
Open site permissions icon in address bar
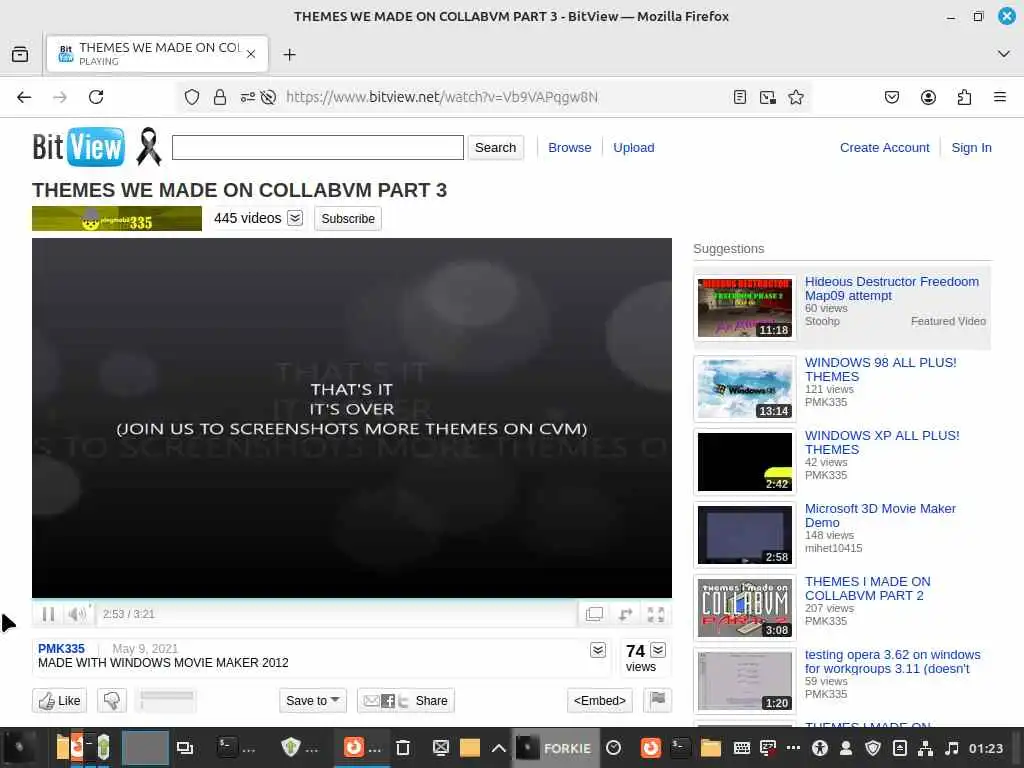(248, 97)
